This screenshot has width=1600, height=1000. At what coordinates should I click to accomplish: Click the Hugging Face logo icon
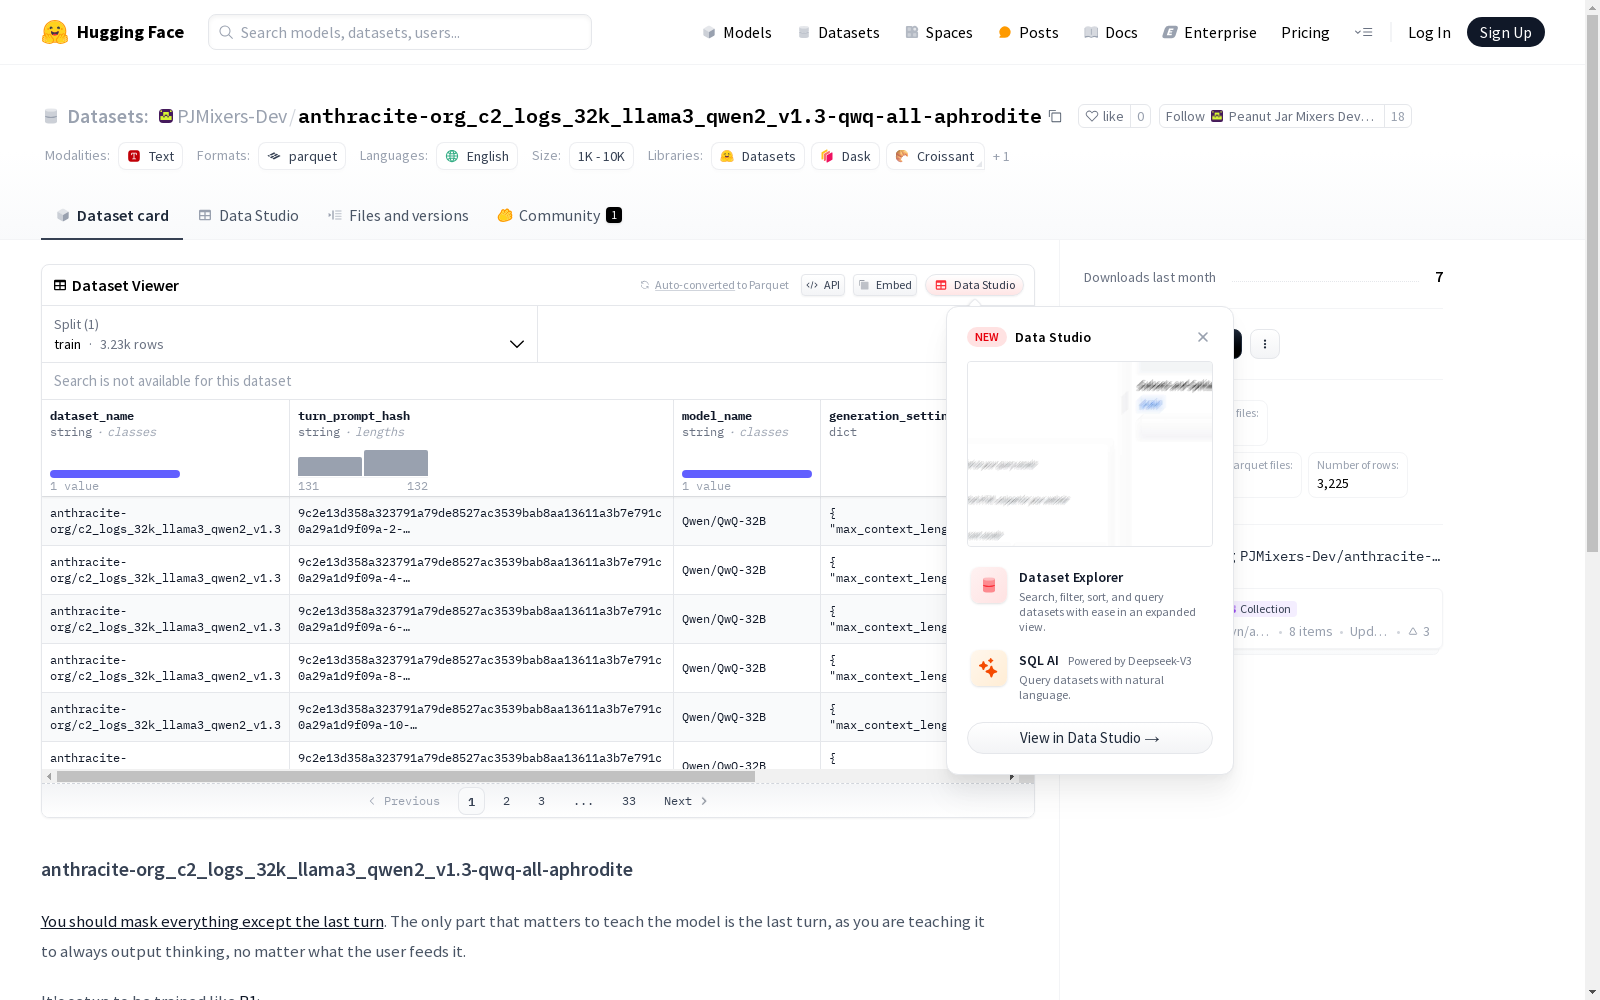[x=55, y=32]
